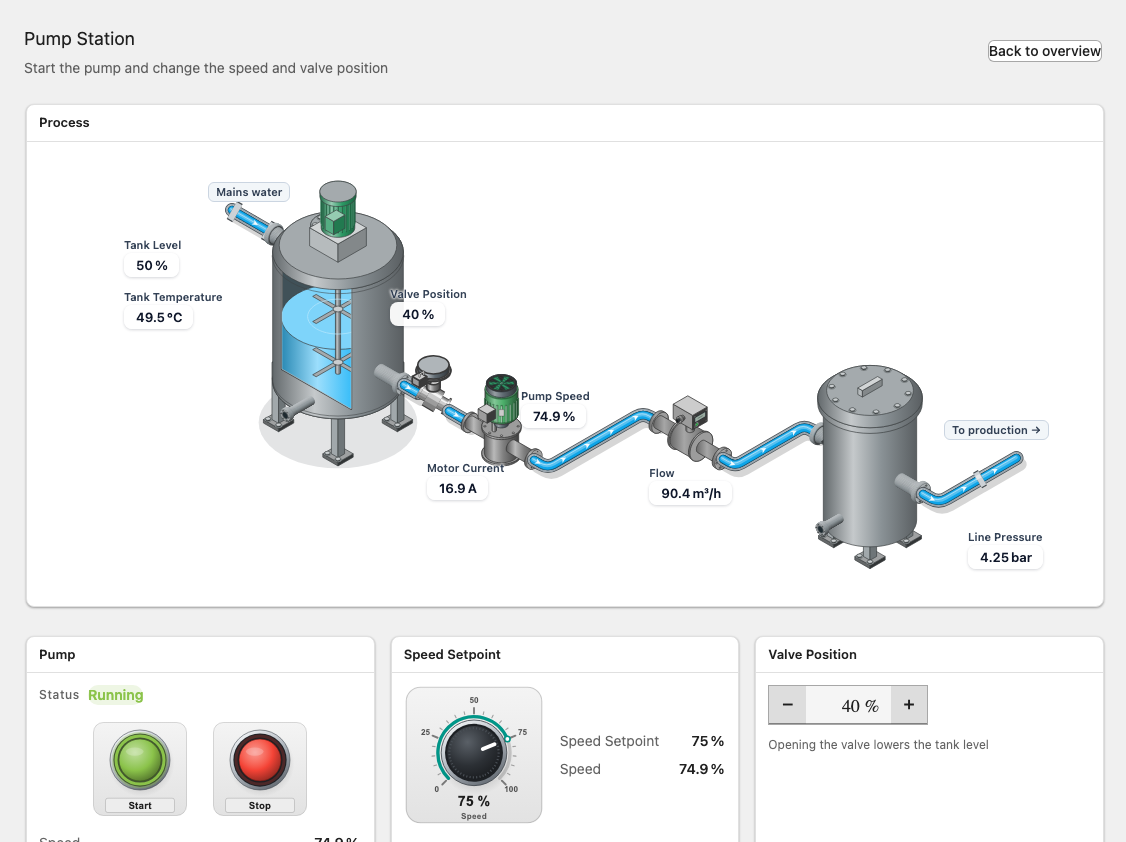This screenshot has width=1126, height=842.
Task: Click the mains water inlet pipe
Action: coord(251,221)
